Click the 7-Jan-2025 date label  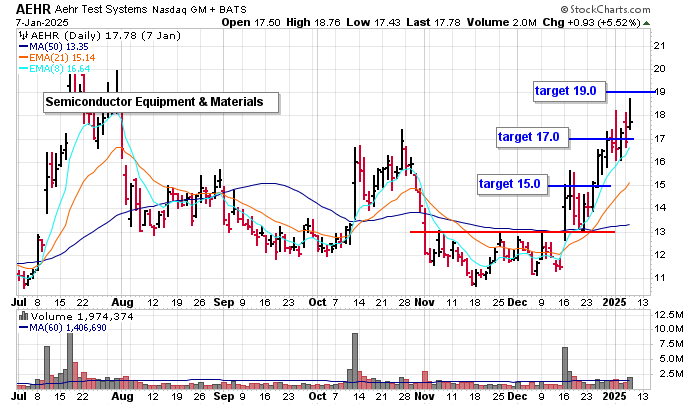(x=42, y=22)
